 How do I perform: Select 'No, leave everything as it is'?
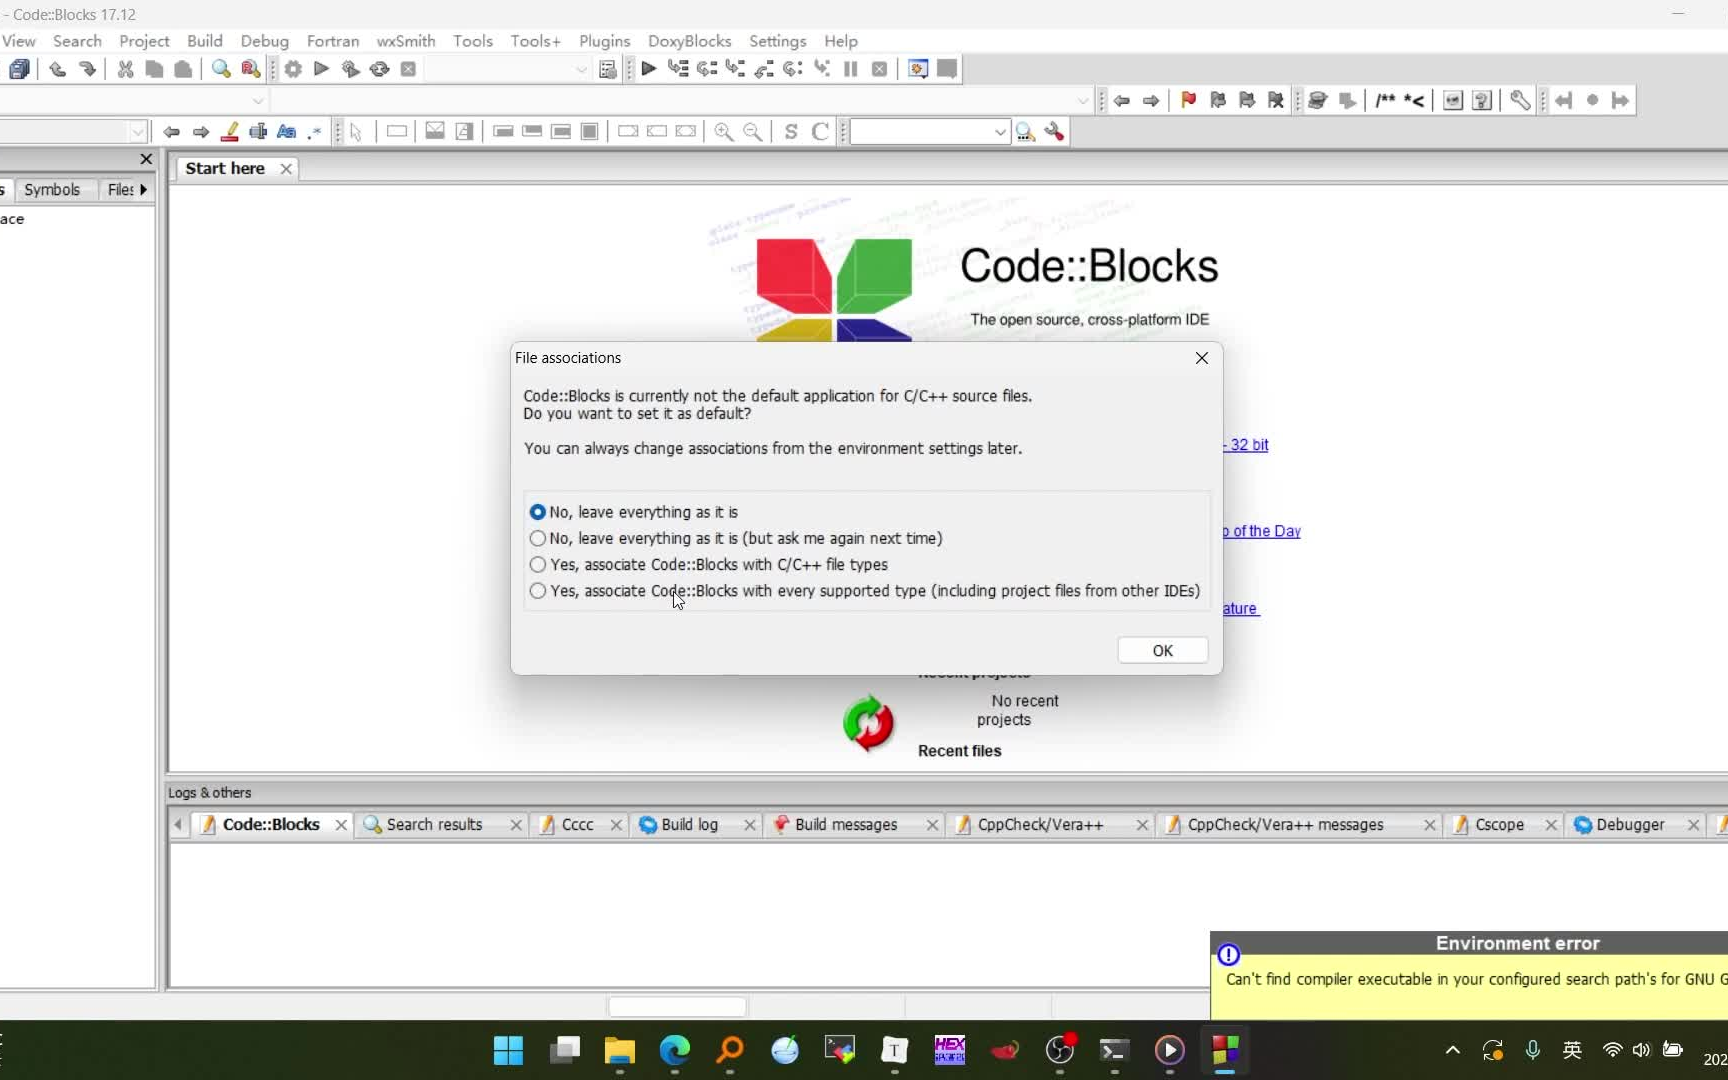click(x=633, y=512)
